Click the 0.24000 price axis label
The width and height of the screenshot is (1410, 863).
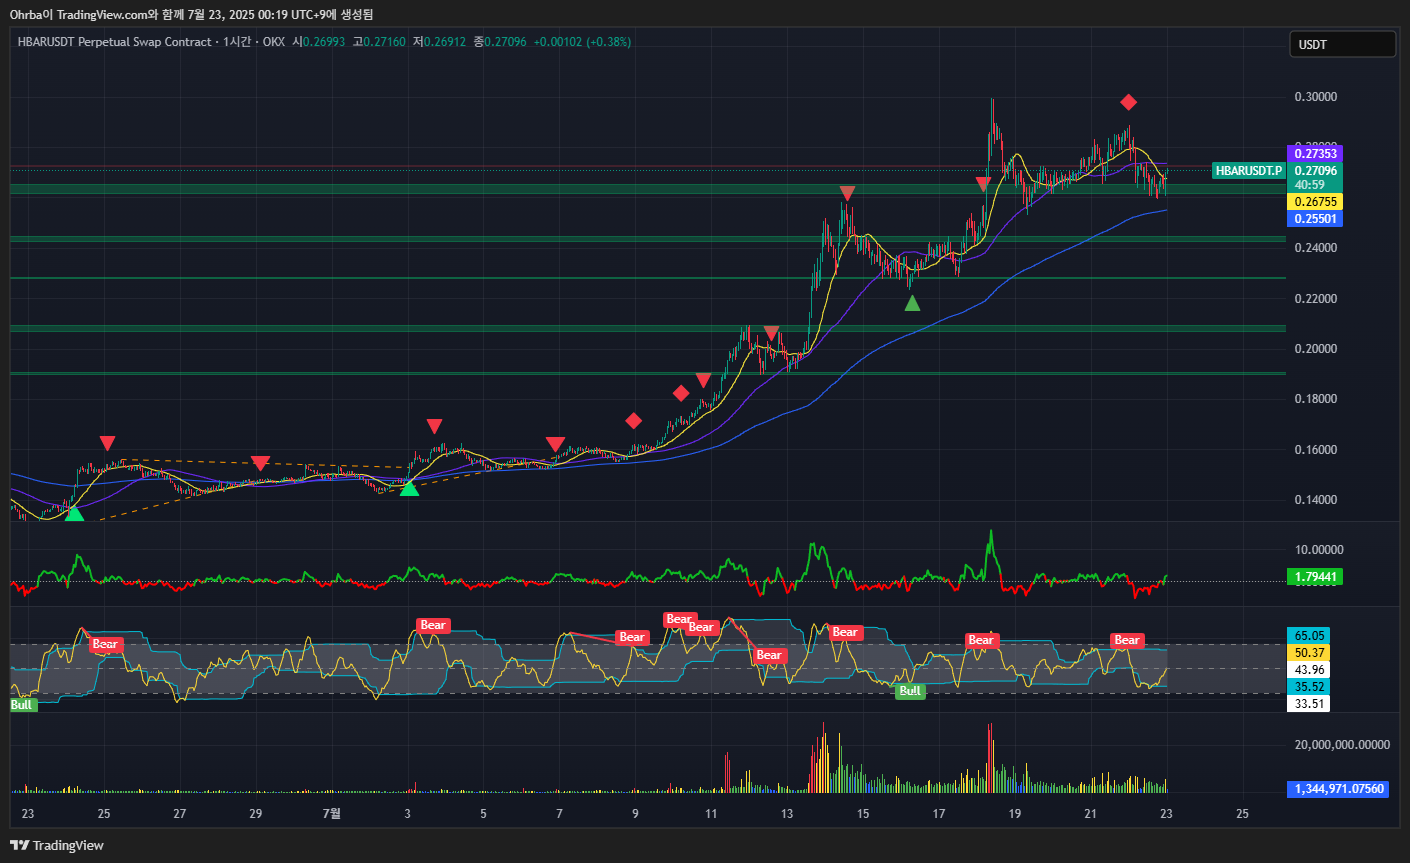point(1316,248)
